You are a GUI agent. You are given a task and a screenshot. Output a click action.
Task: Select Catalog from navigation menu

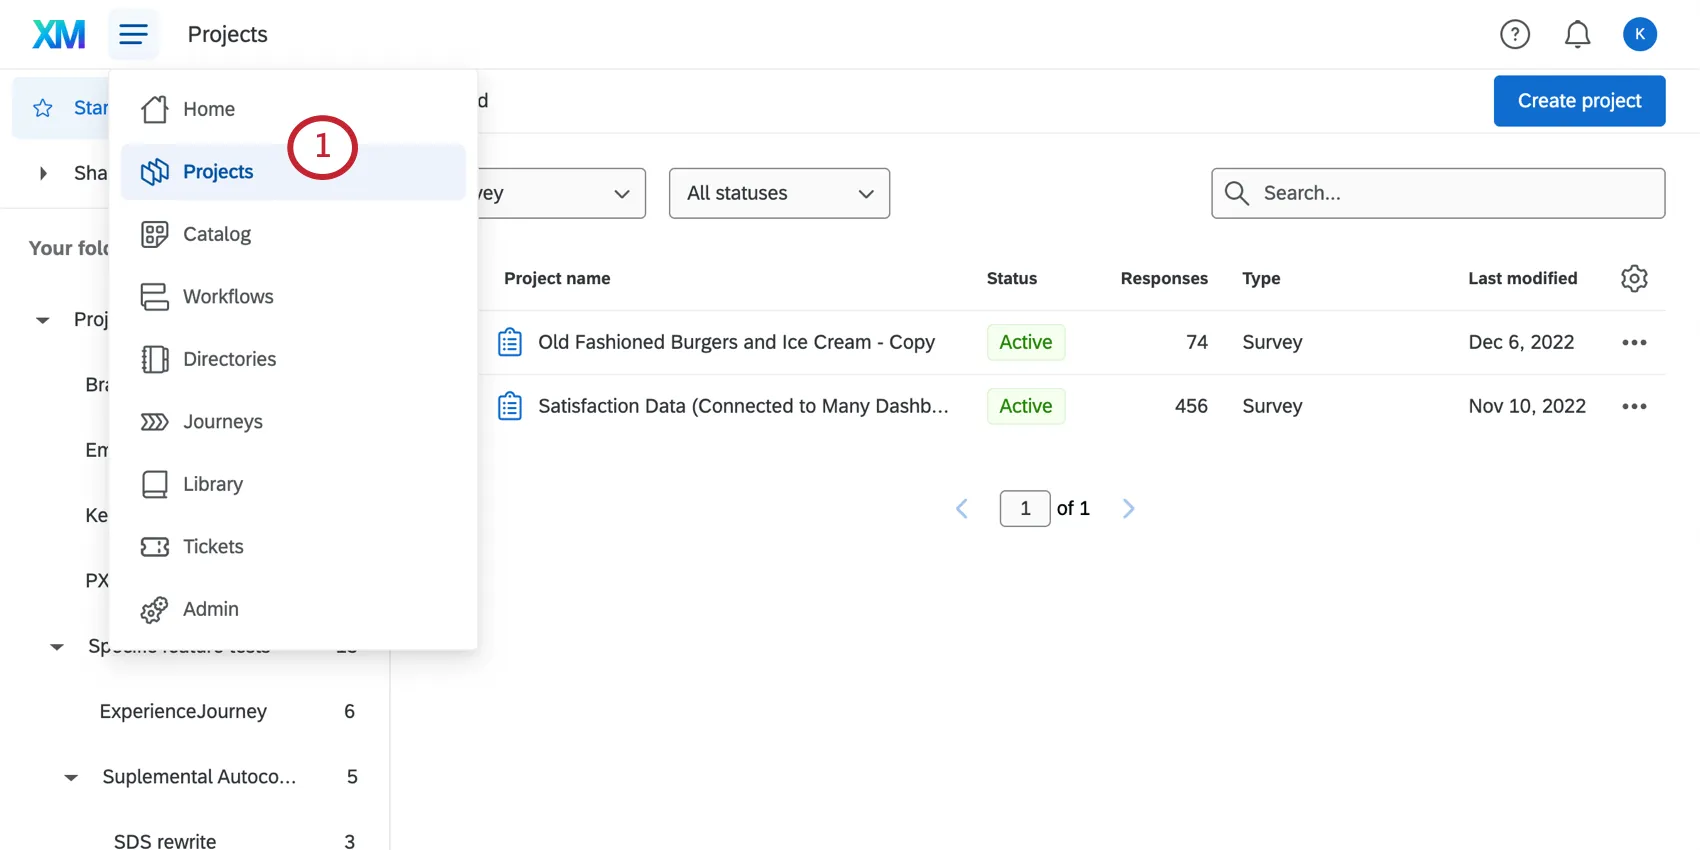[217, 234]
